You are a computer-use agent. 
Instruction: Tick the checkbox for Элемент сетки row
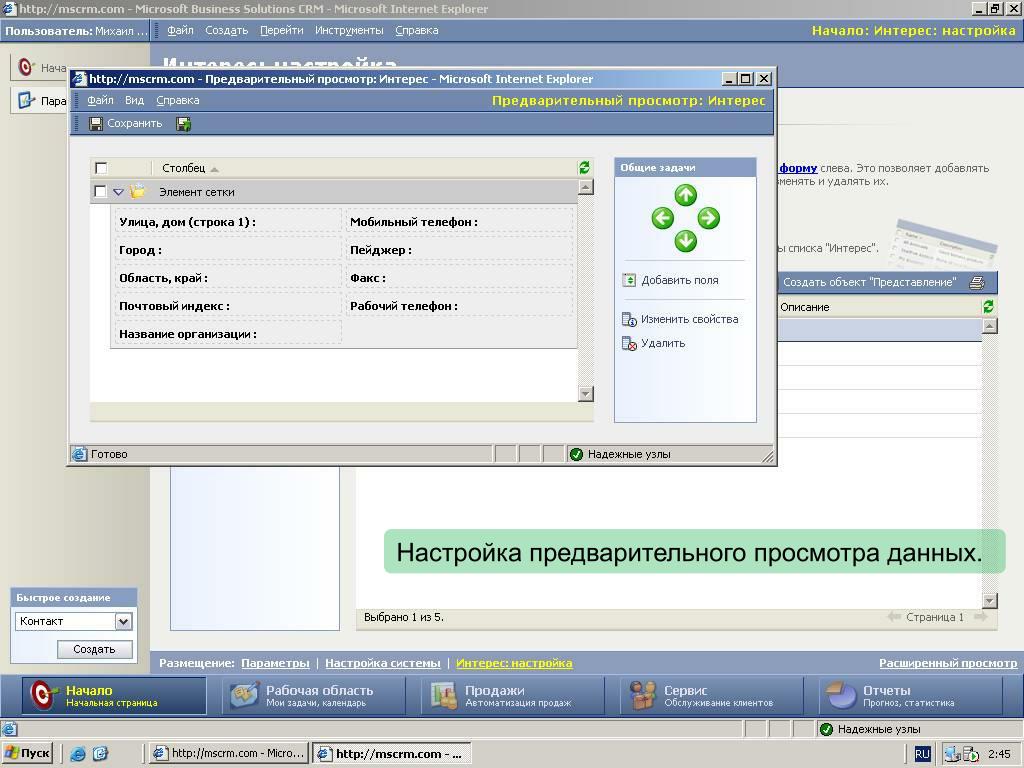(x=101, y=191)
